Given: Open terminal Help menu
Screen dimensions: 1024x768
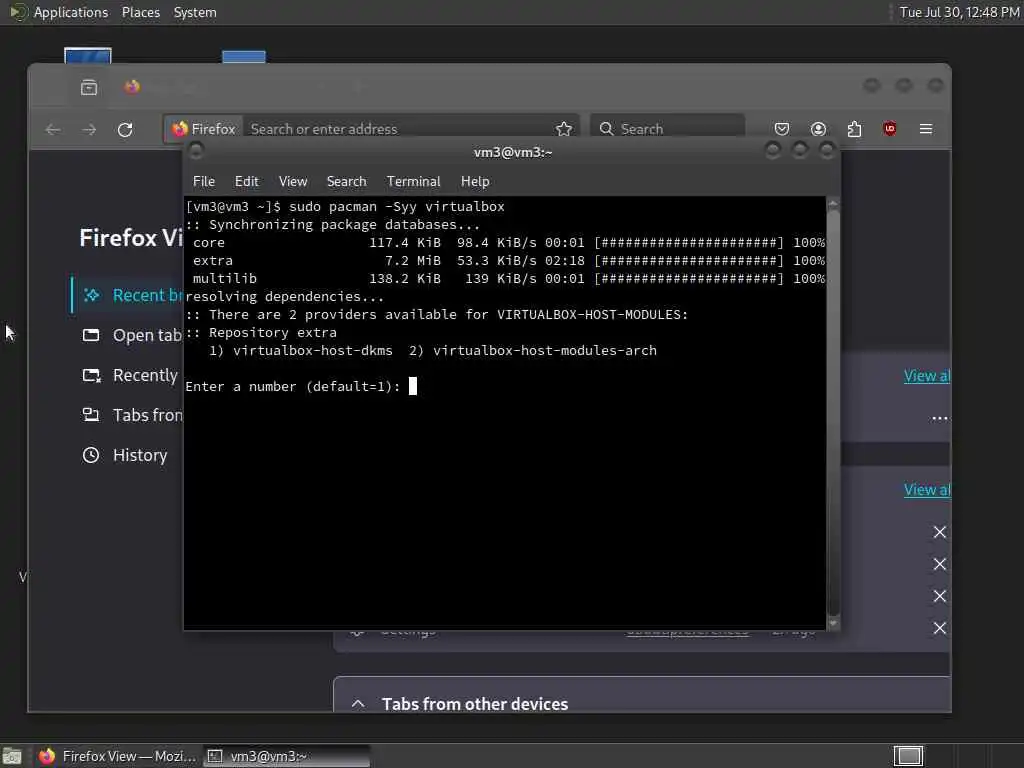Looking at the screenshot, I should click(475, 182).
